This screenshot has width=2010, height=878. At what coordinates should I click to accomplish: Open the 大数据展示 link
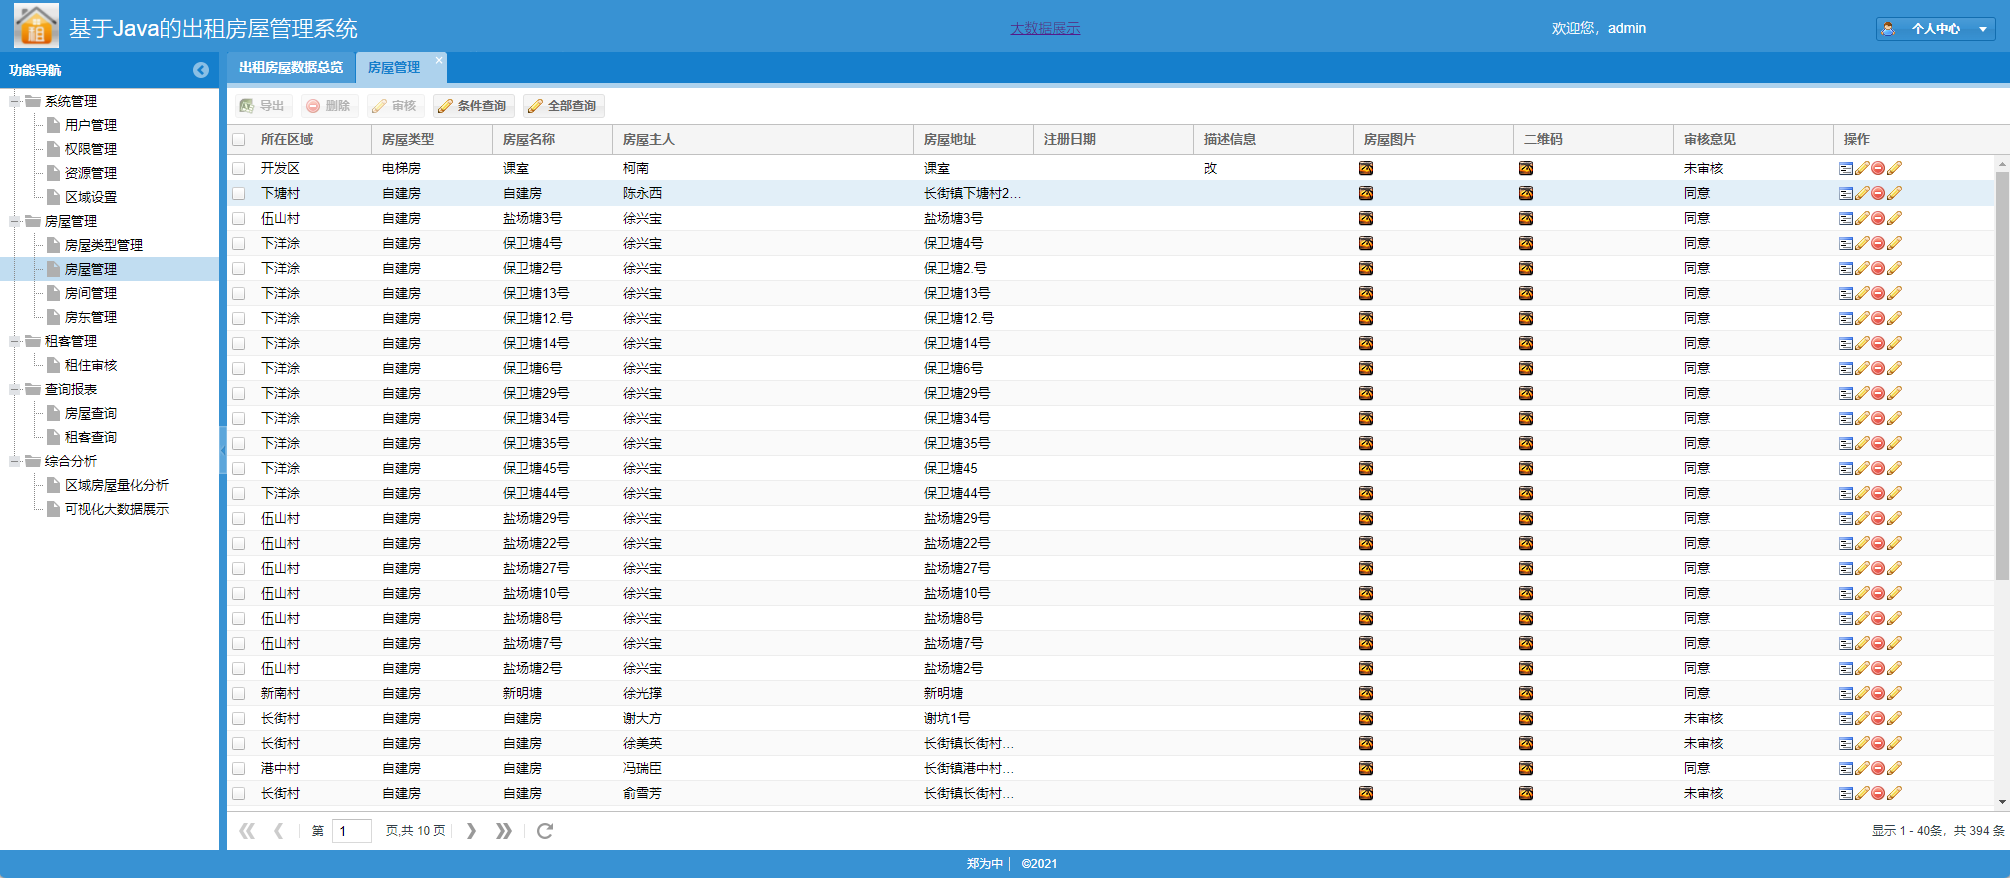[1045, 28]
